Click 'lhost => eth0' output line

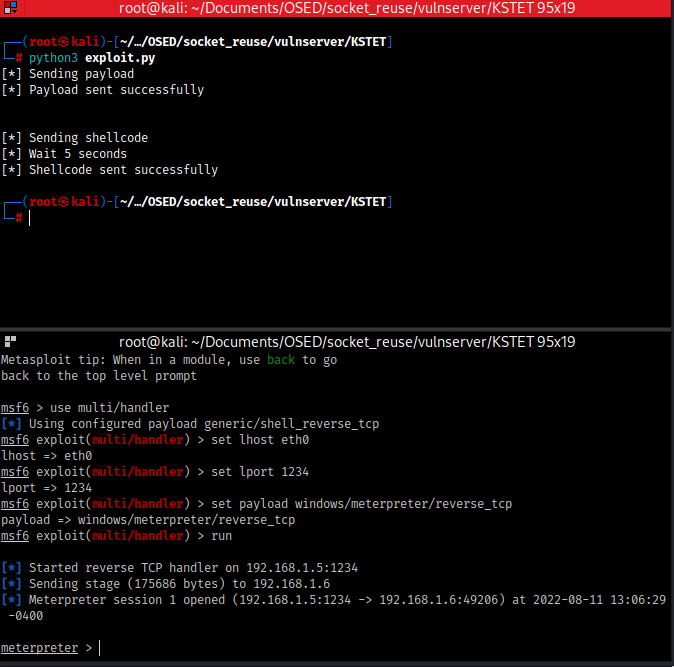pos(46,456)
